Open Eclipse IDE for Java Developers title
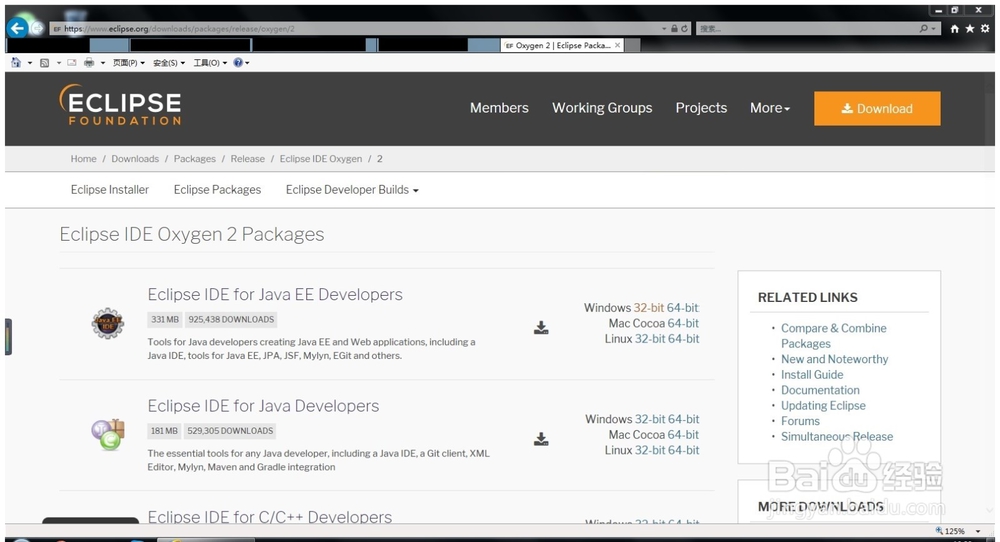 point(263,406)
